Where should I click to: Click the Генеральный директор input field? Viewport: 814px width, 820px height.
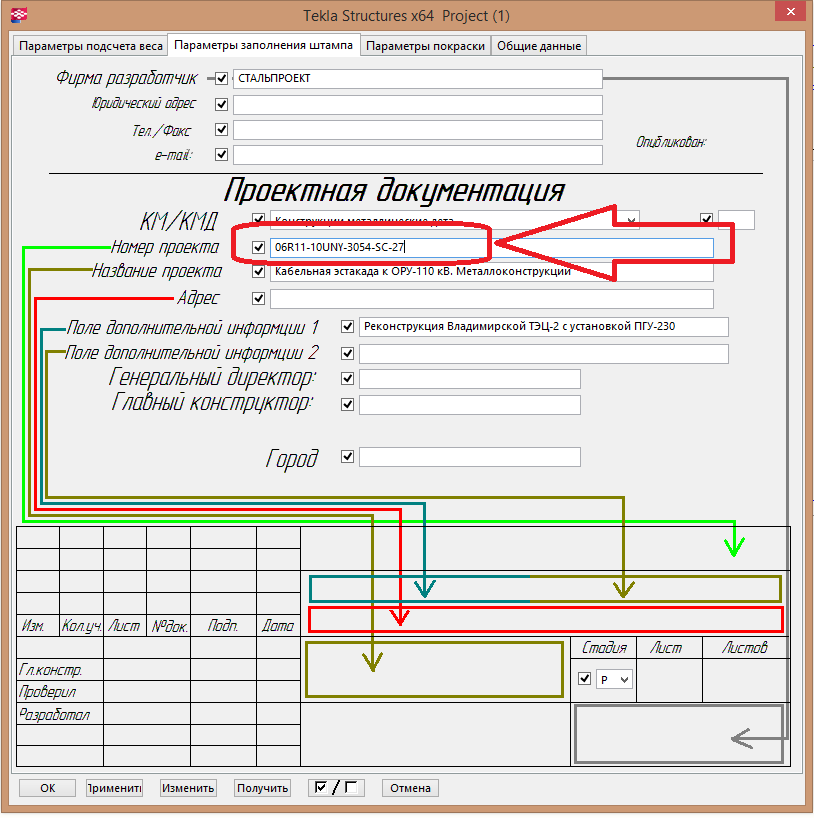[469, 379]
